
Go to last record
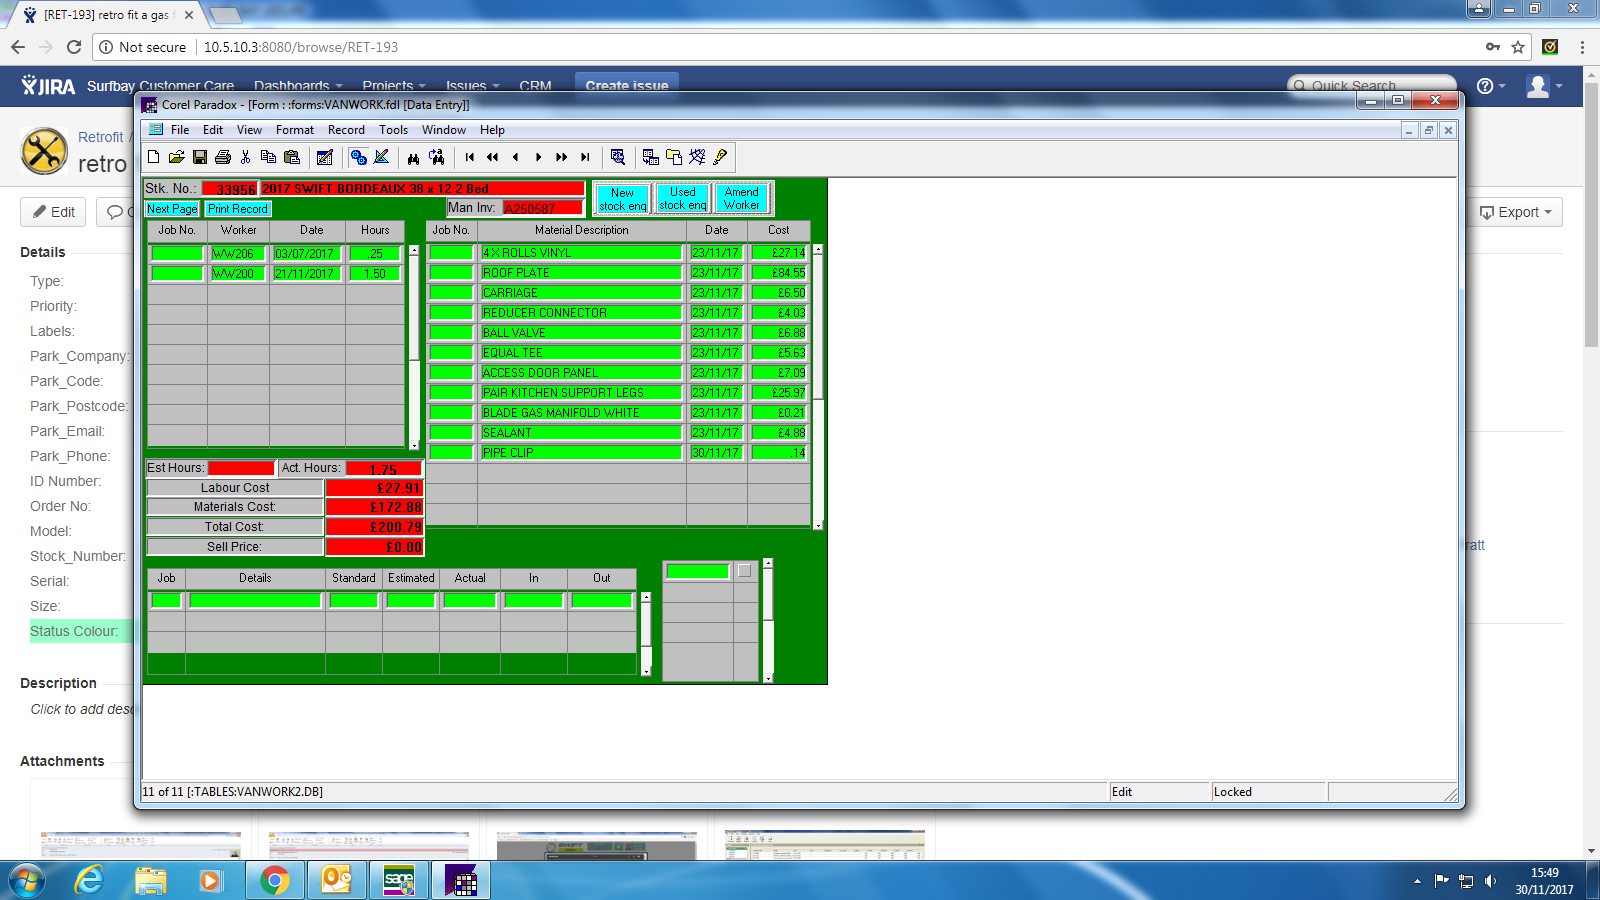pos(585,157)
